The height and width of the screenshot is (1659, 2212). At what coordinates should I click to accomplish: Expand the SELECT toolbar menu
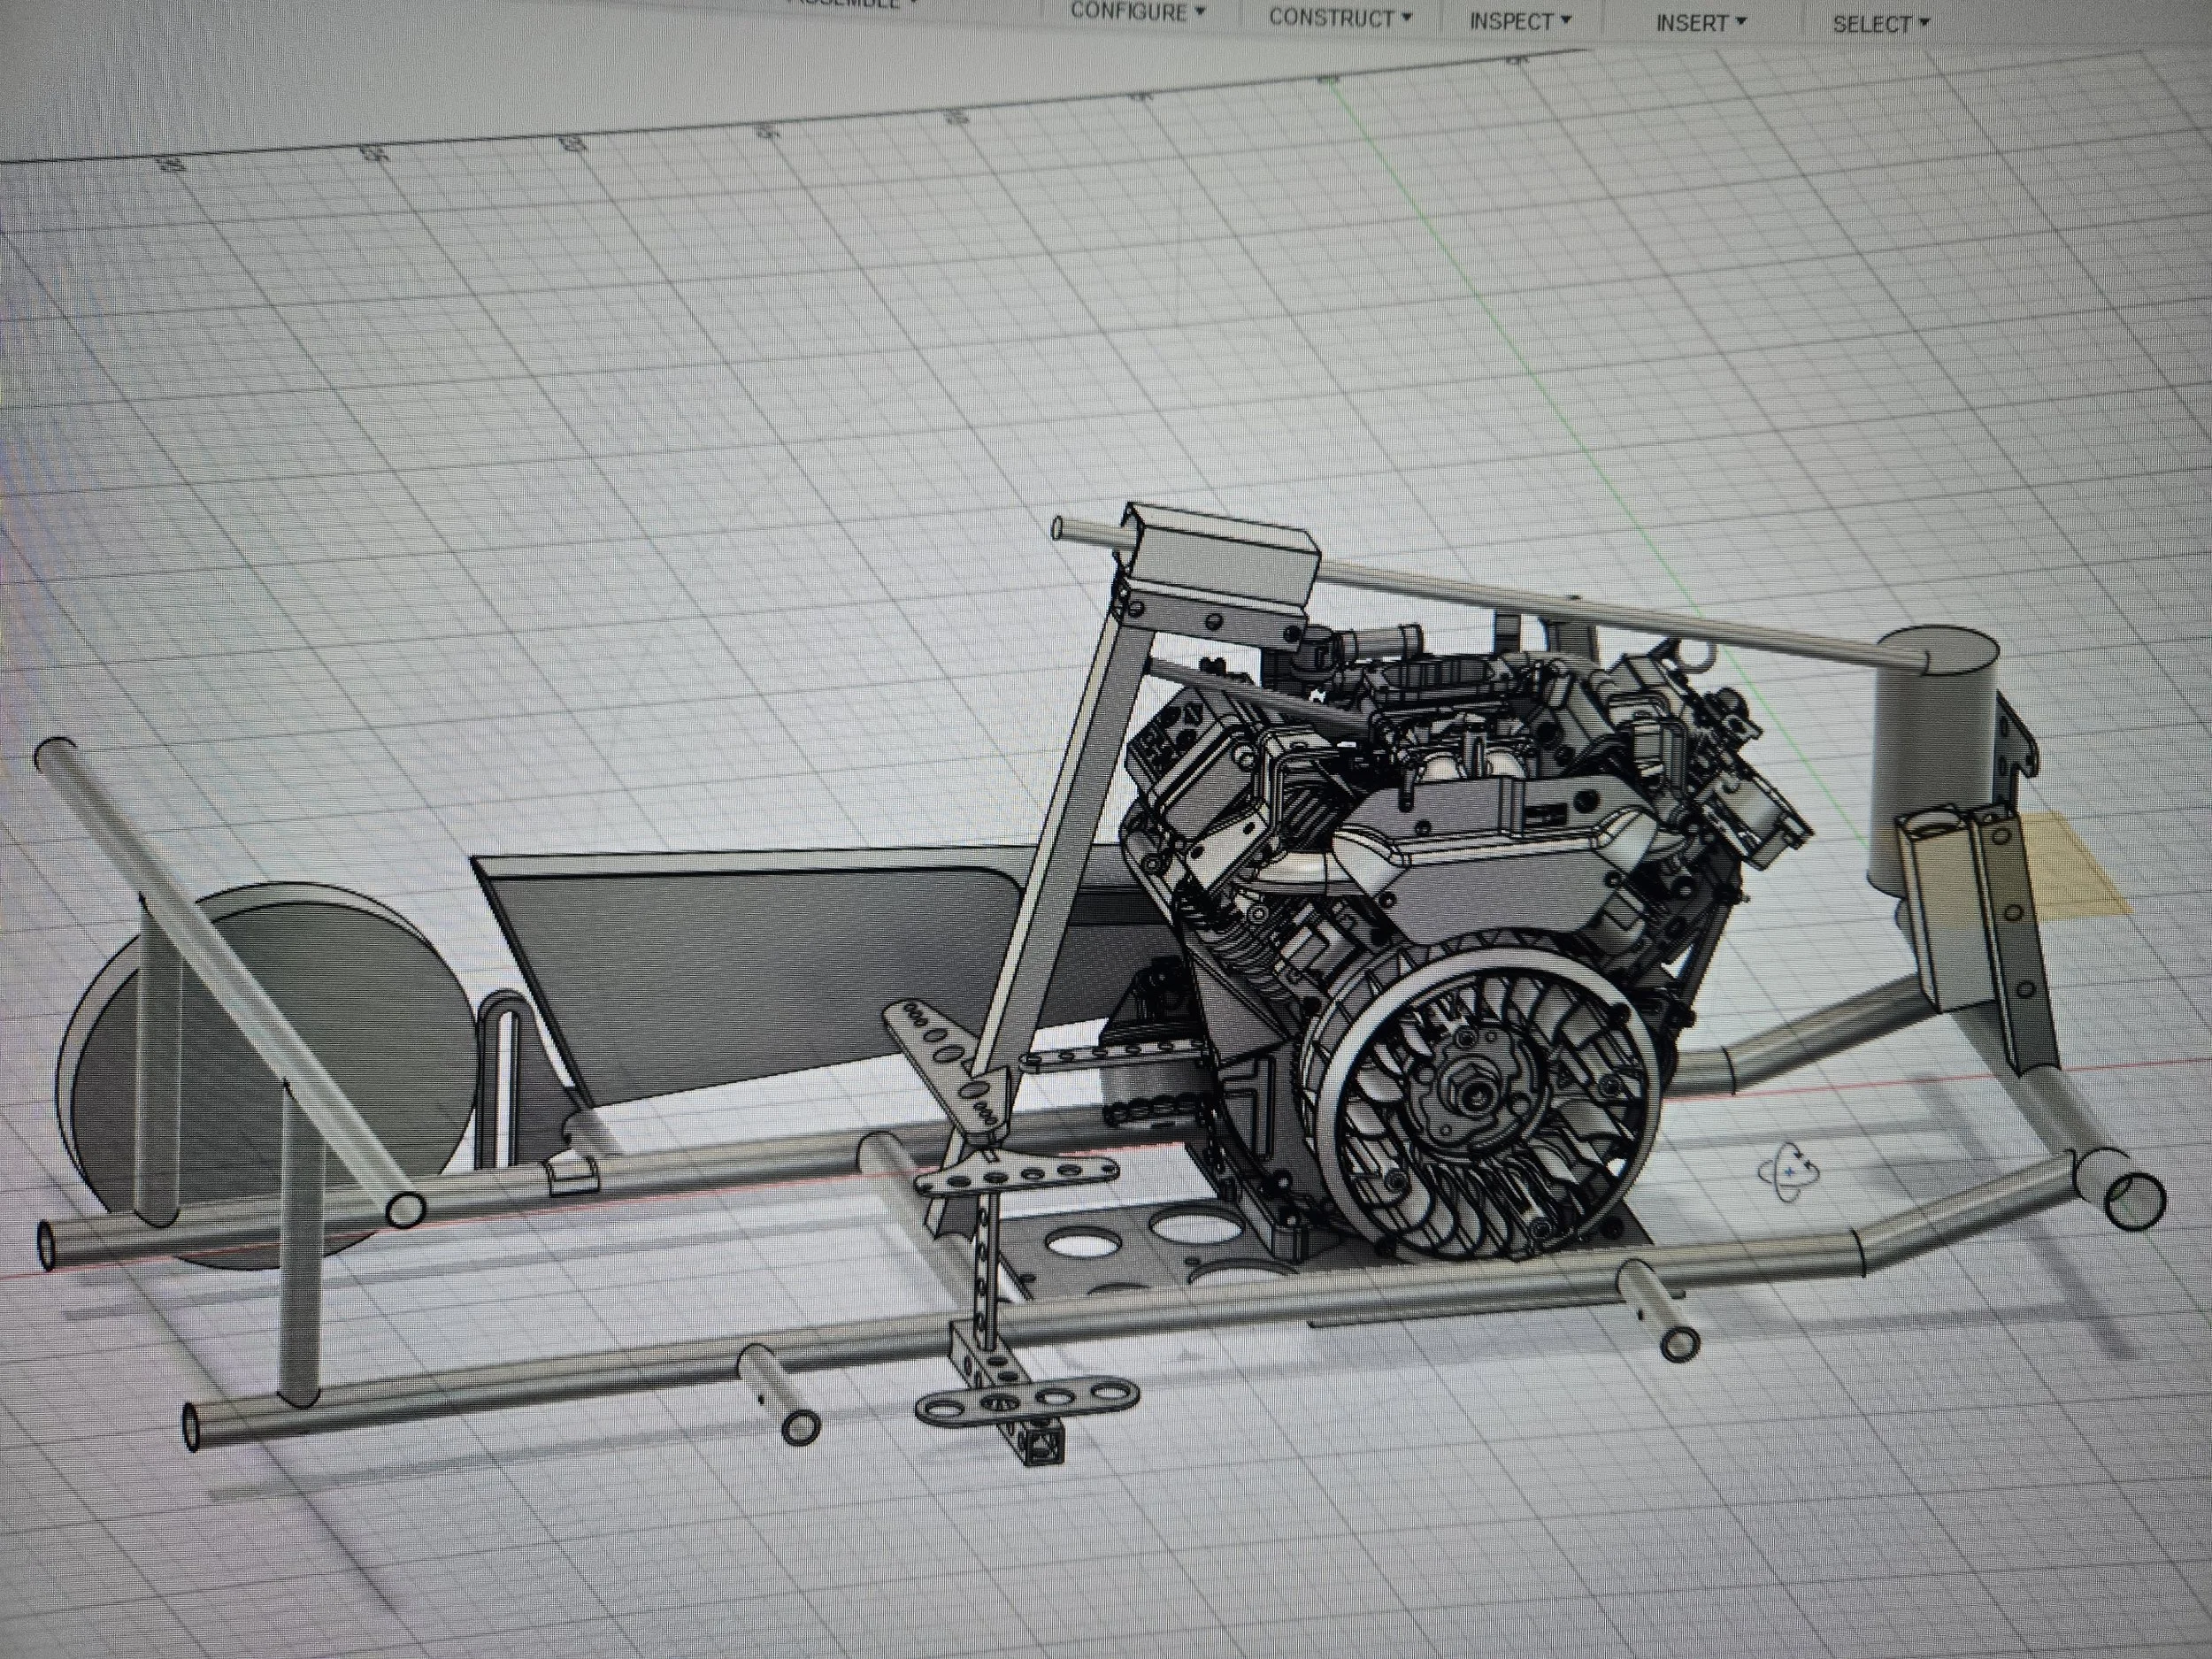(1881, 25)
